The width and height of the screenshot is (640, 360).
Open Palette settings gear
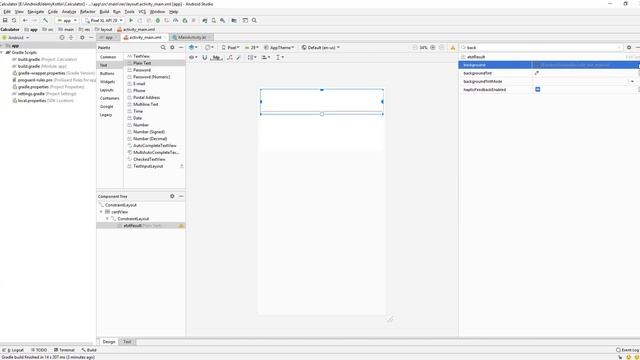(x=172, y=47)
